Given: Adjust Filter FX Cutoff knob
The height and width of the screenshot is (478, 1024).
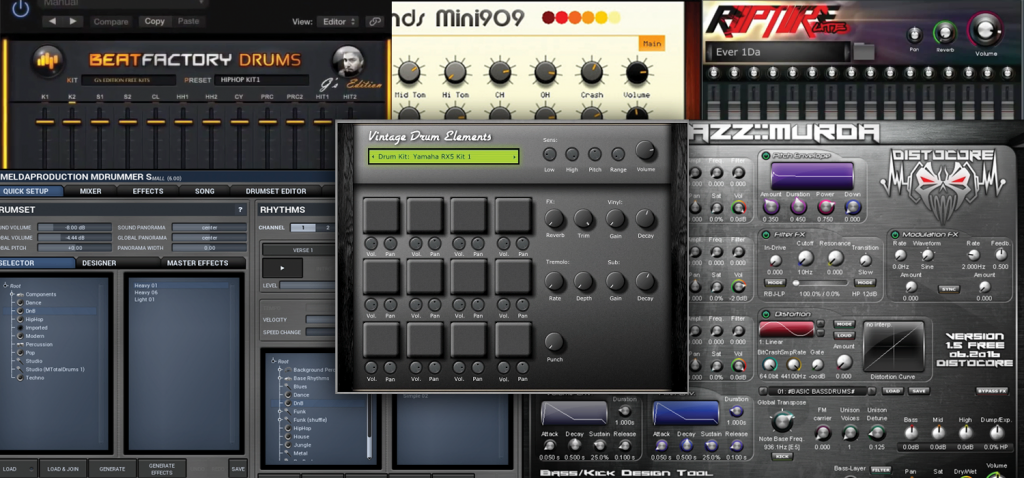Looking at the screenshot, I should tap(805, 258).
